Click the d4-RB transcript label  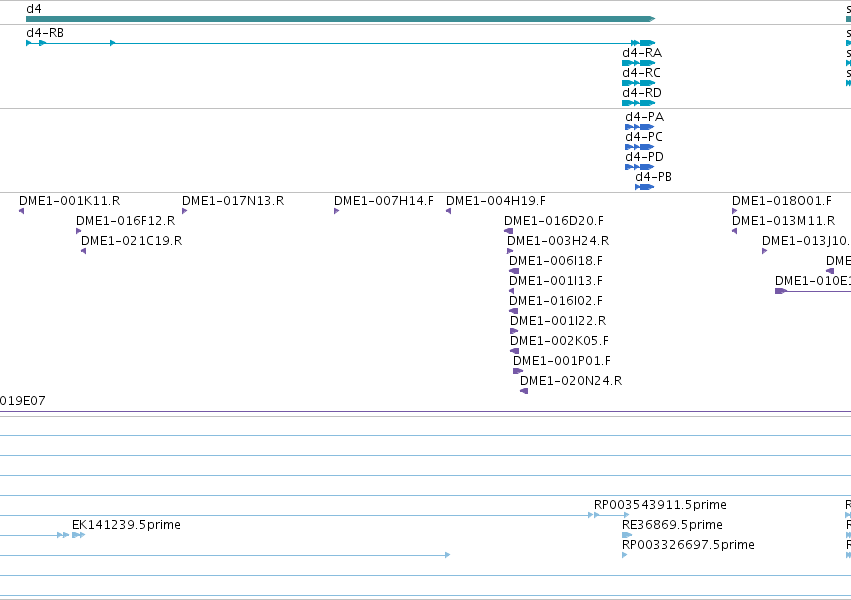[x=45, y=33]
